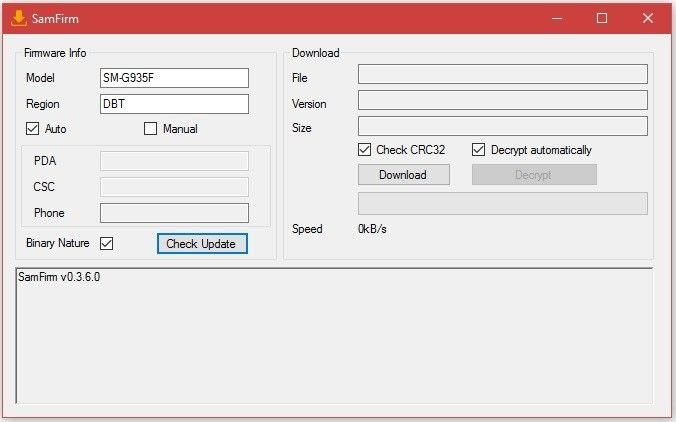Toggle Decrypt automatically checkbox

pos(479,150)
